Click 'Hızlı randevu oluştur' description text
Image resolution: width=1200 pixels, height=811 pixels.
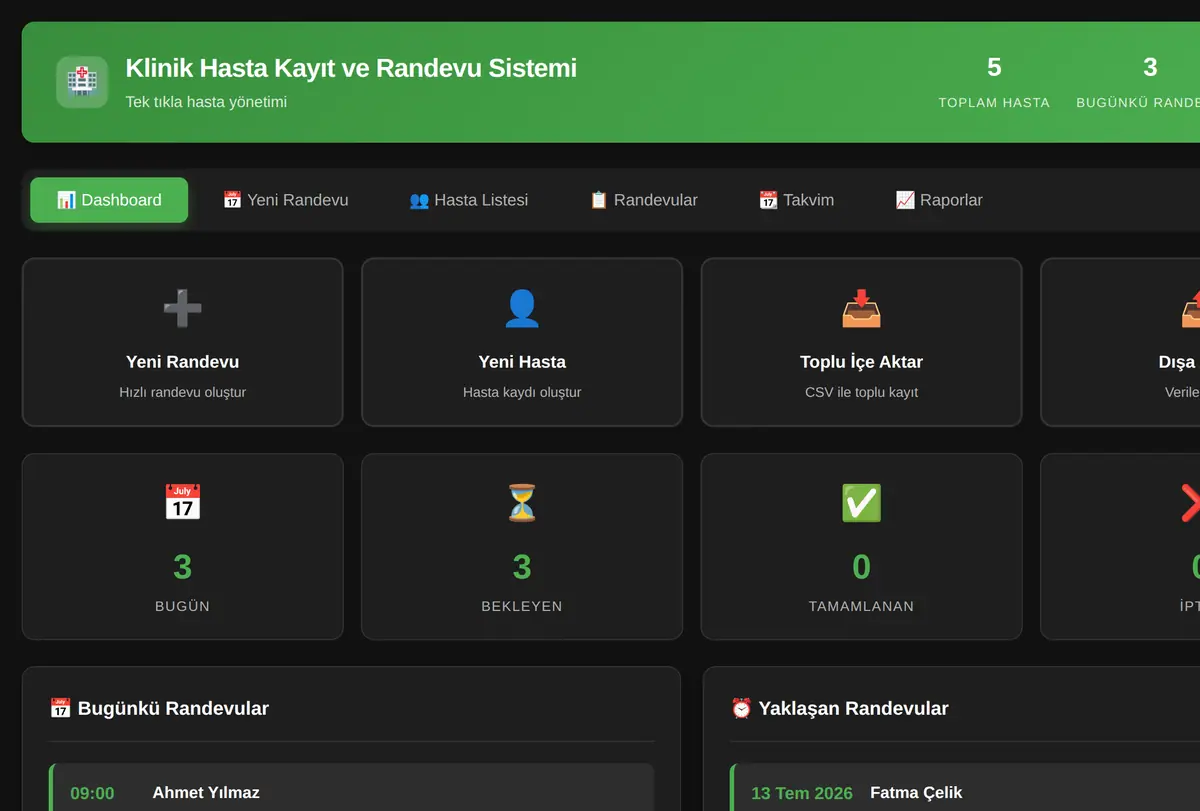(182, 392)
